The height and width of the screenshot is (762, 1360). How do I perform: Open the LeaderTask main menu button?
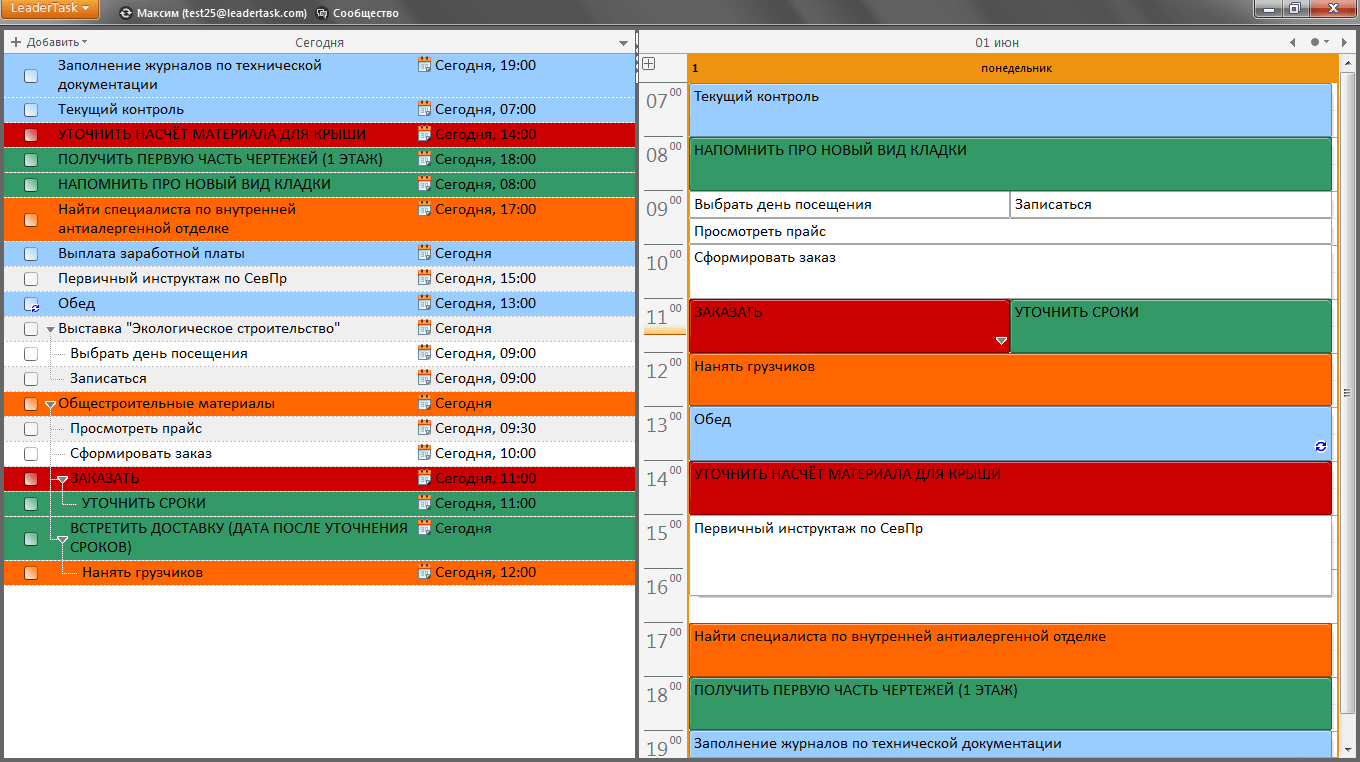[x=50, y=9]
